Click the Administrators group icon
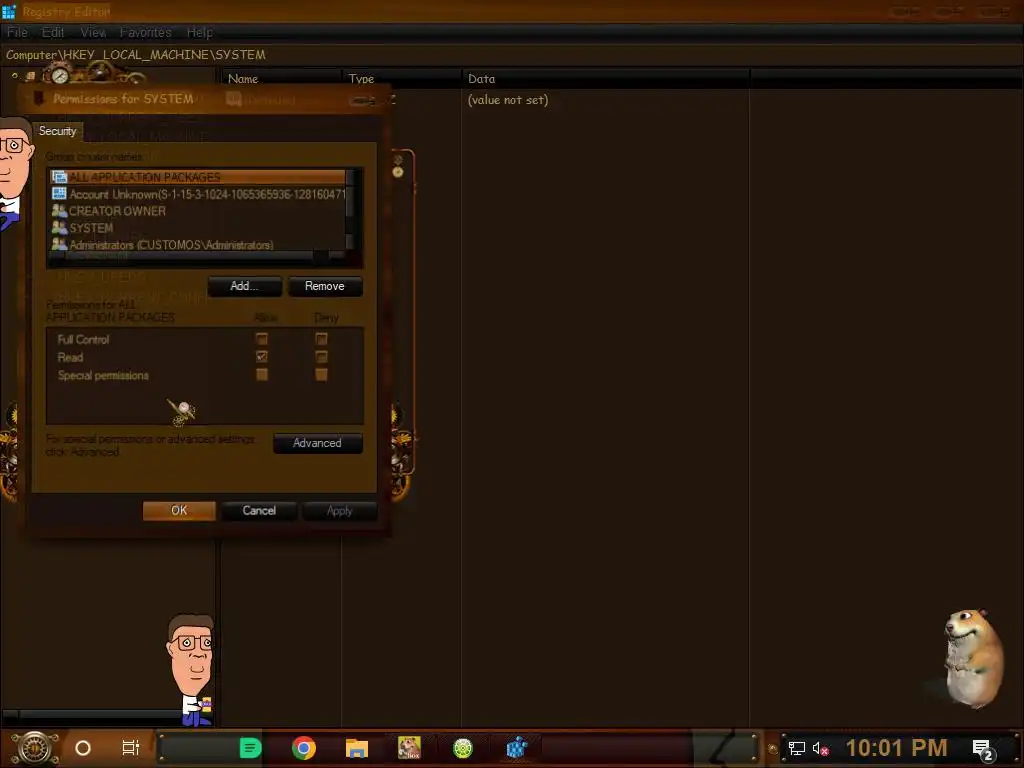The width and height of the screenshot is (1024, 768). pyautogui.click(x=59, y=245)
